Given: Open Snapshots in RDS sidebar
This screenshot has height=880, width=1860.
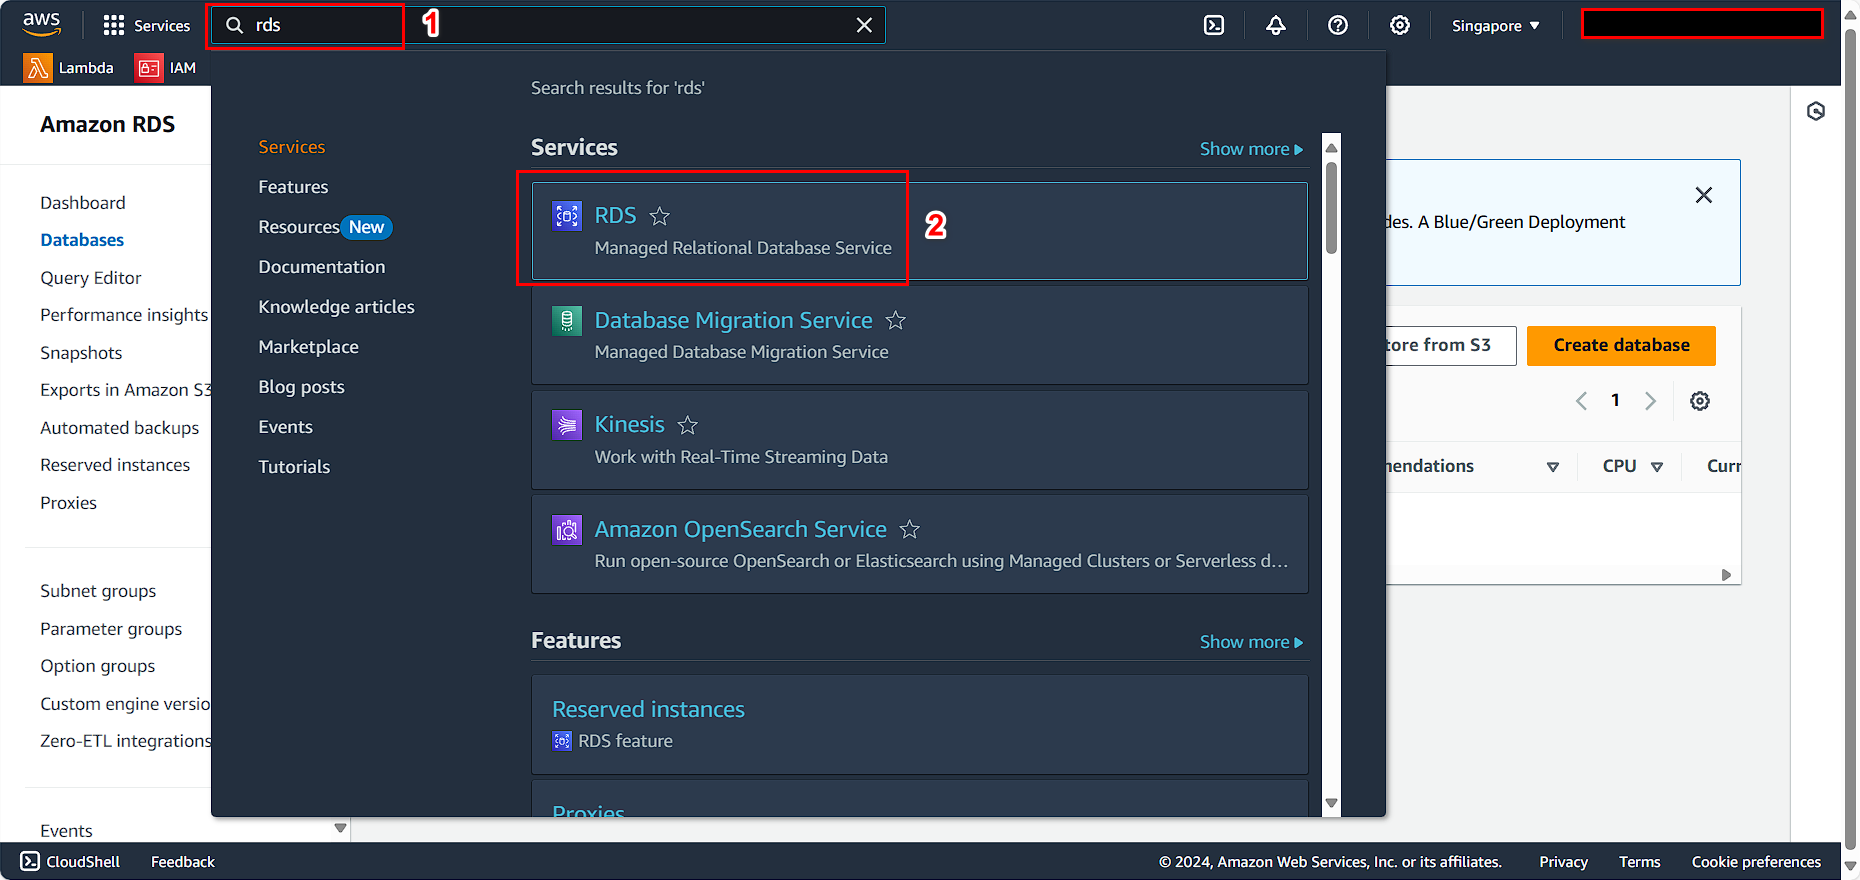Looking at the screenshot, I should click(81, 353).
